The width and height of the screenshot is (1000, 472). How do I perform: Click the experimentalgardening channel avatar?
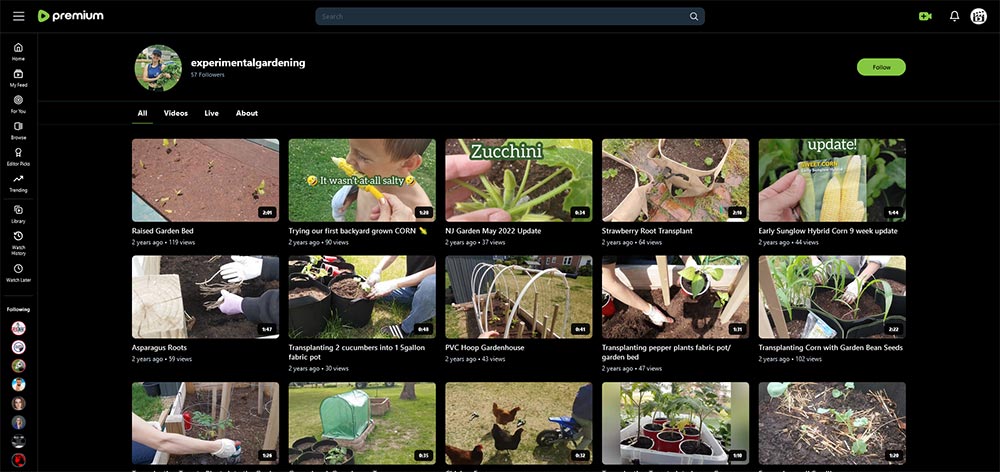[158, 68]
